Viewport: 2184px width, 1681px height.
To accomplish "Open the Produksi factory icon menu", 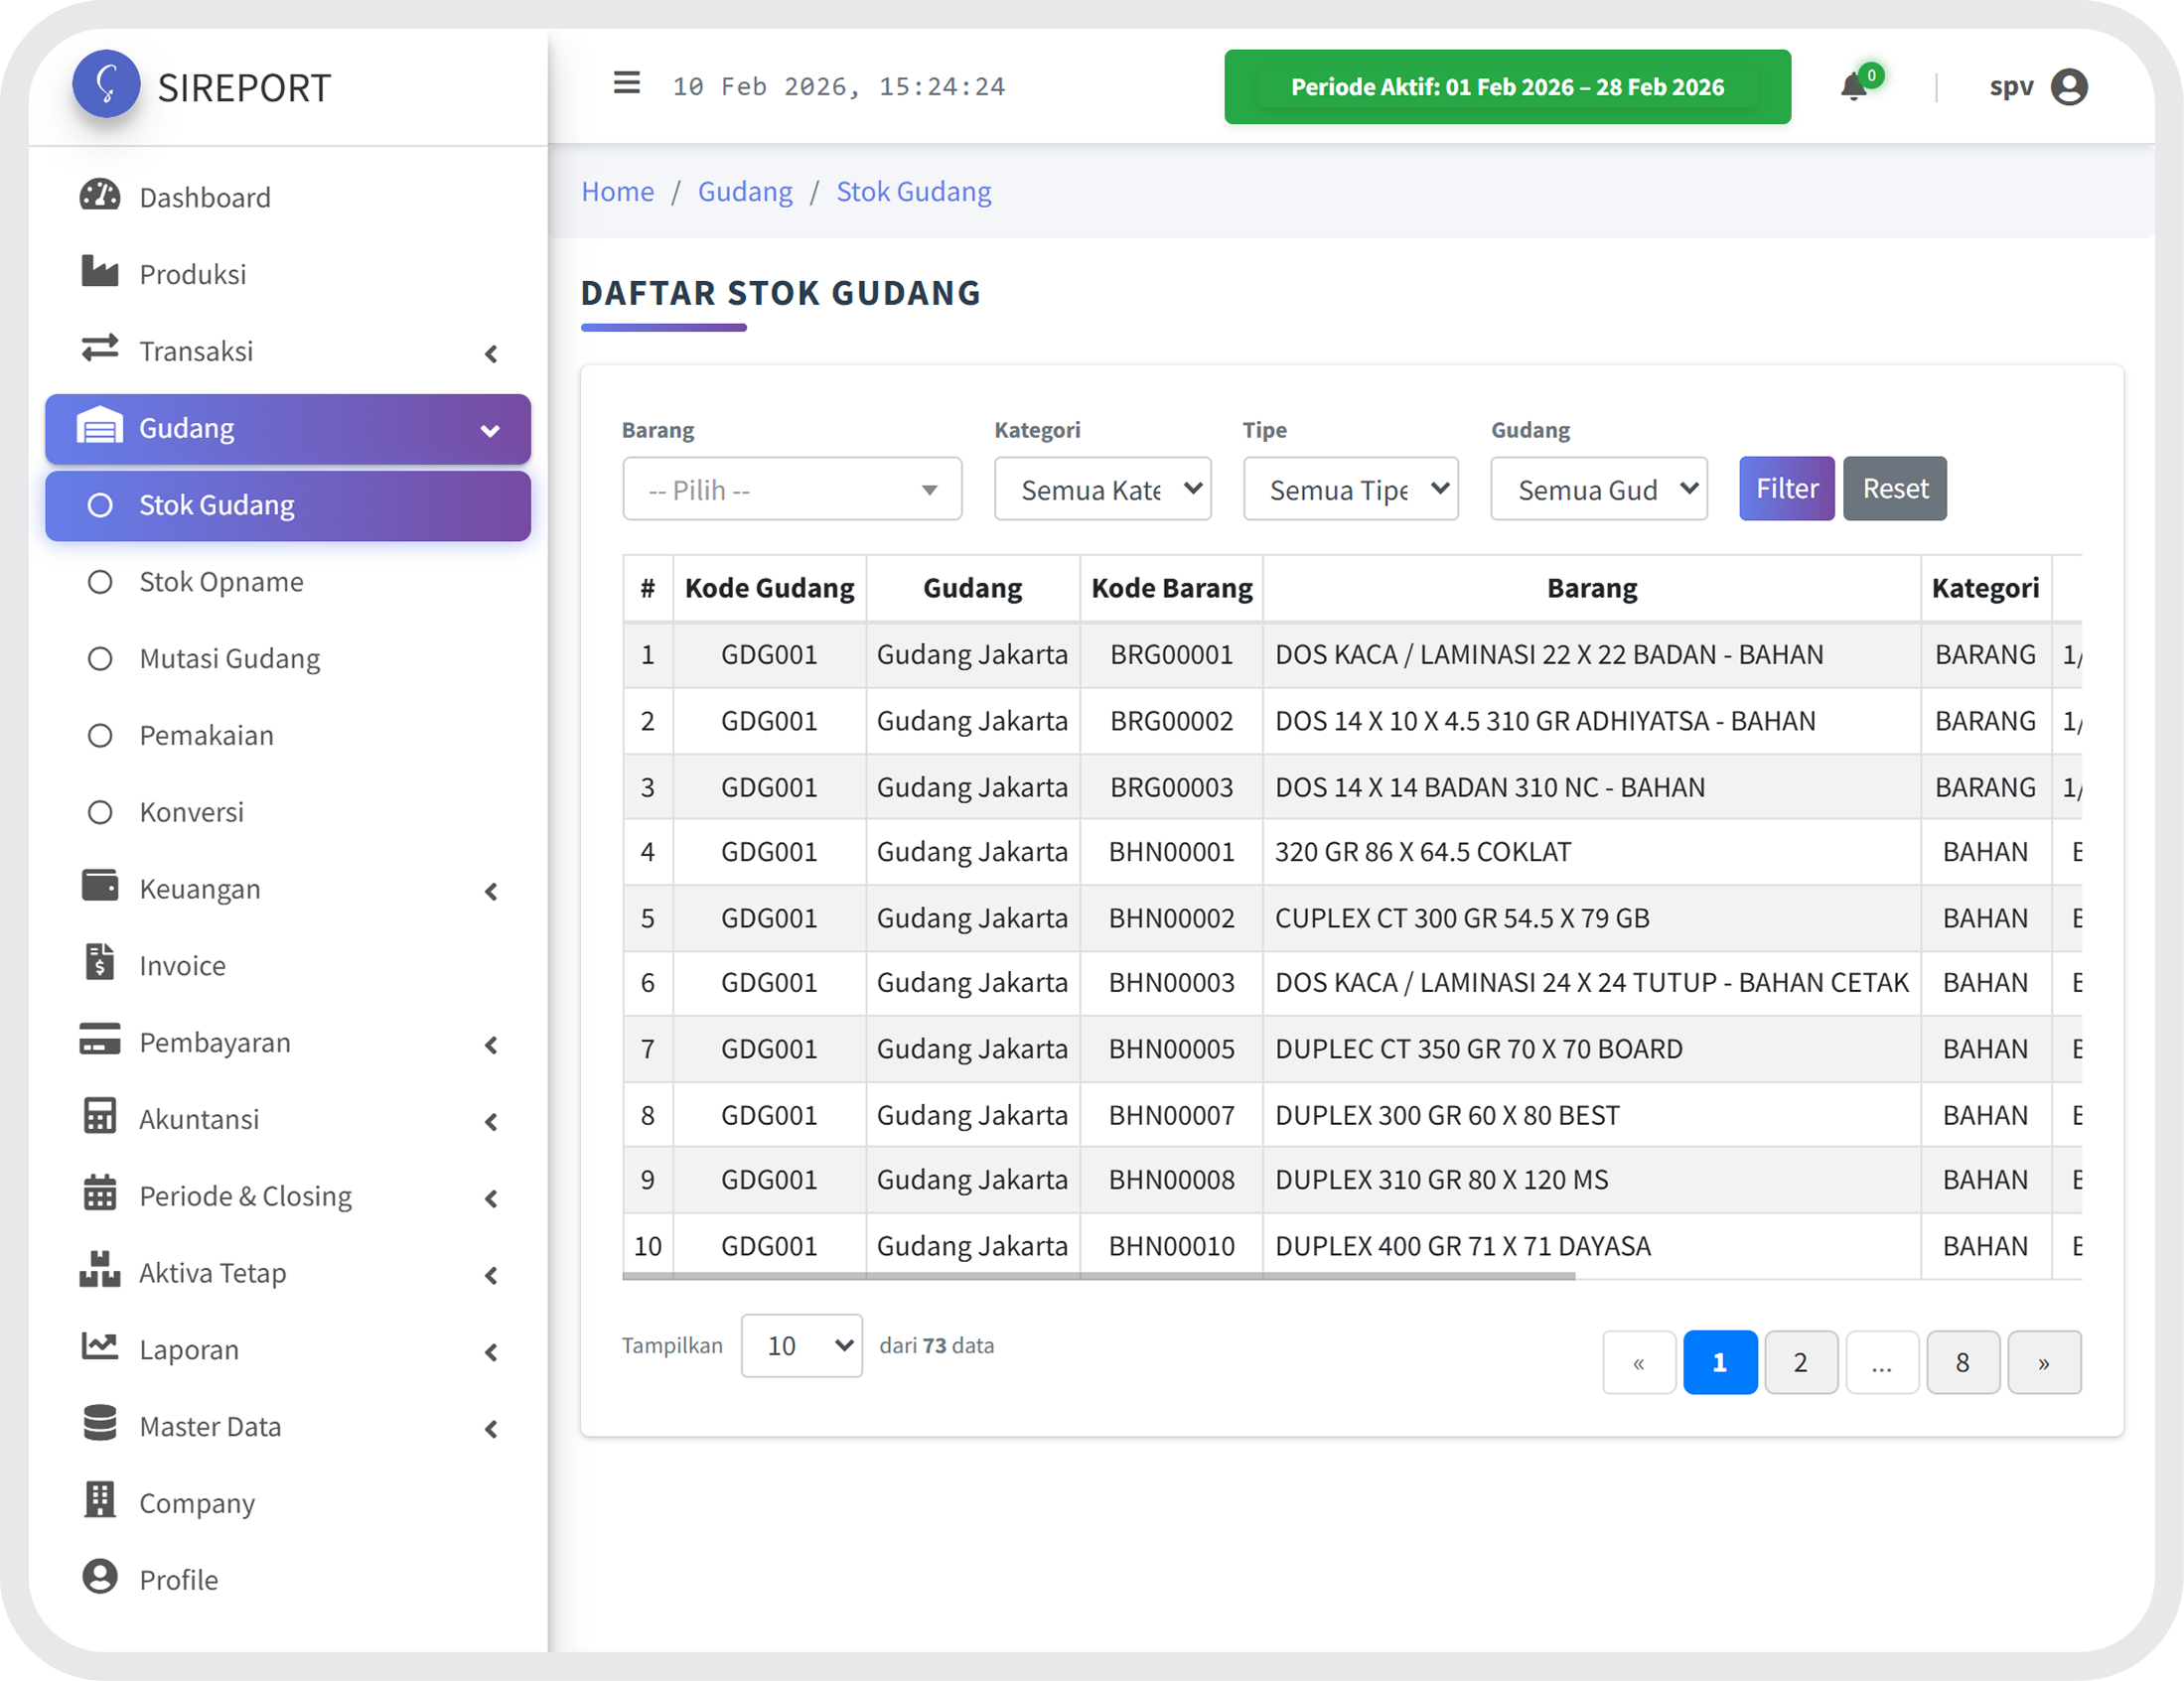I will point(100,272).
